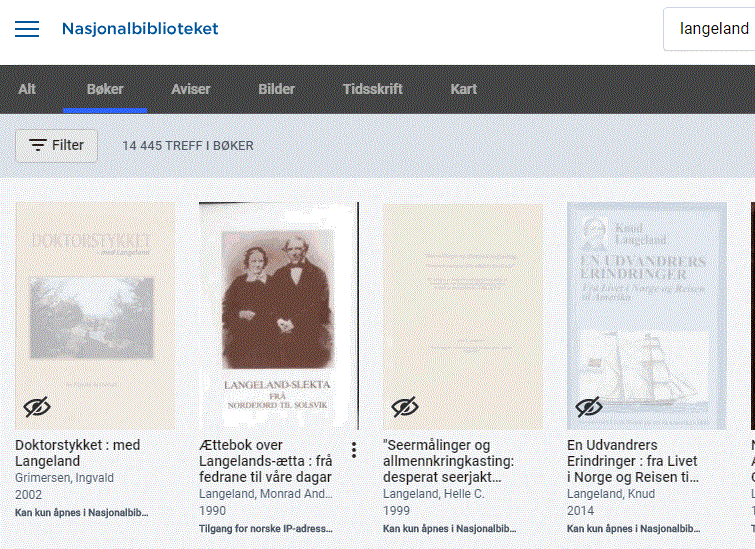Open the En Udvandrers Erindringer cover thumbnail

click(x=647, y=315)
